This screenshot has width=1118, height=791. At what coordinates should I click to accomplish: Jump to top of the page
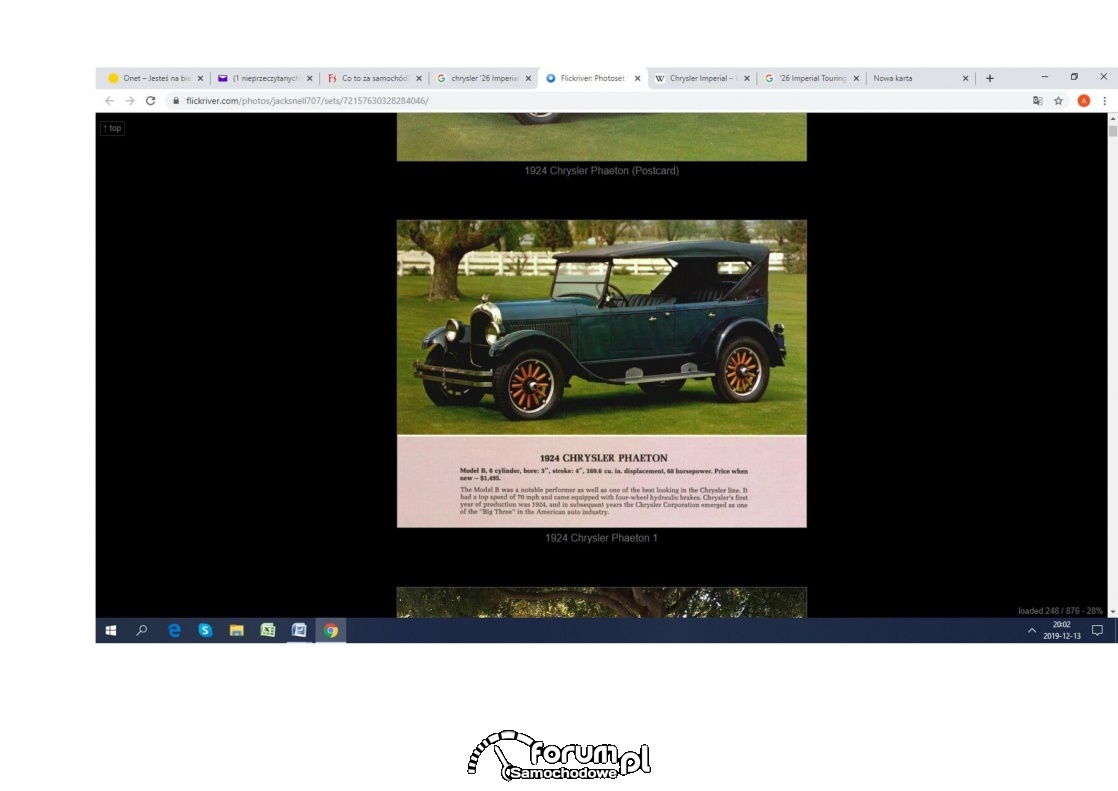pos(113,128)
